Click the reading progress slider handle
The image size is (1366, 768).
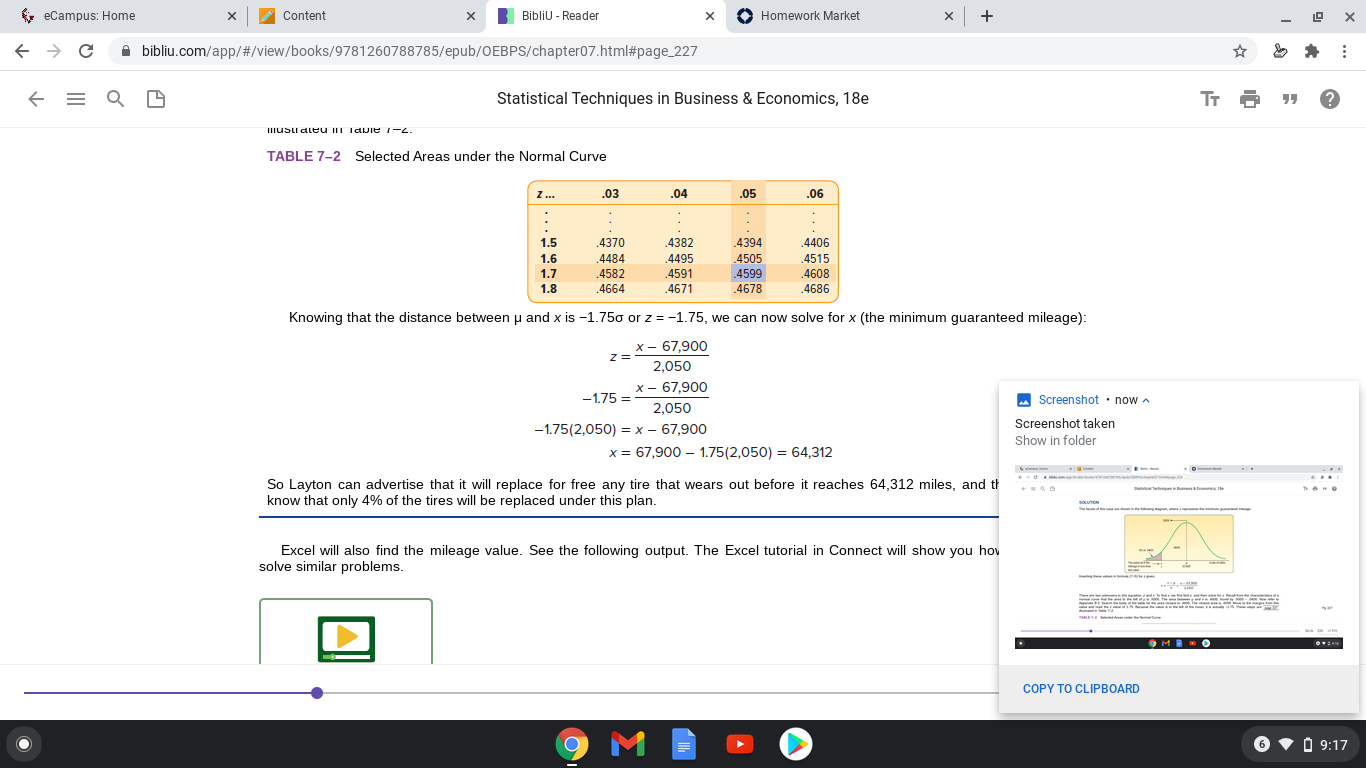pos(317,693)
